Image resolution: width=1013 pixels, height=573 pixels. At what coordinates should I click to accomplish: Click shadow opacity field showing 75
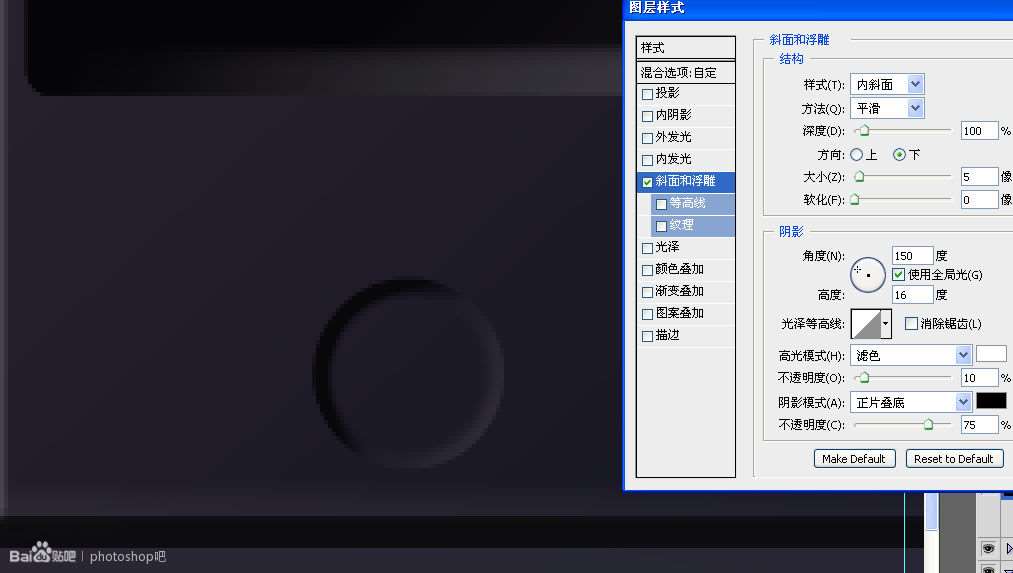click(x=979, y=425)
